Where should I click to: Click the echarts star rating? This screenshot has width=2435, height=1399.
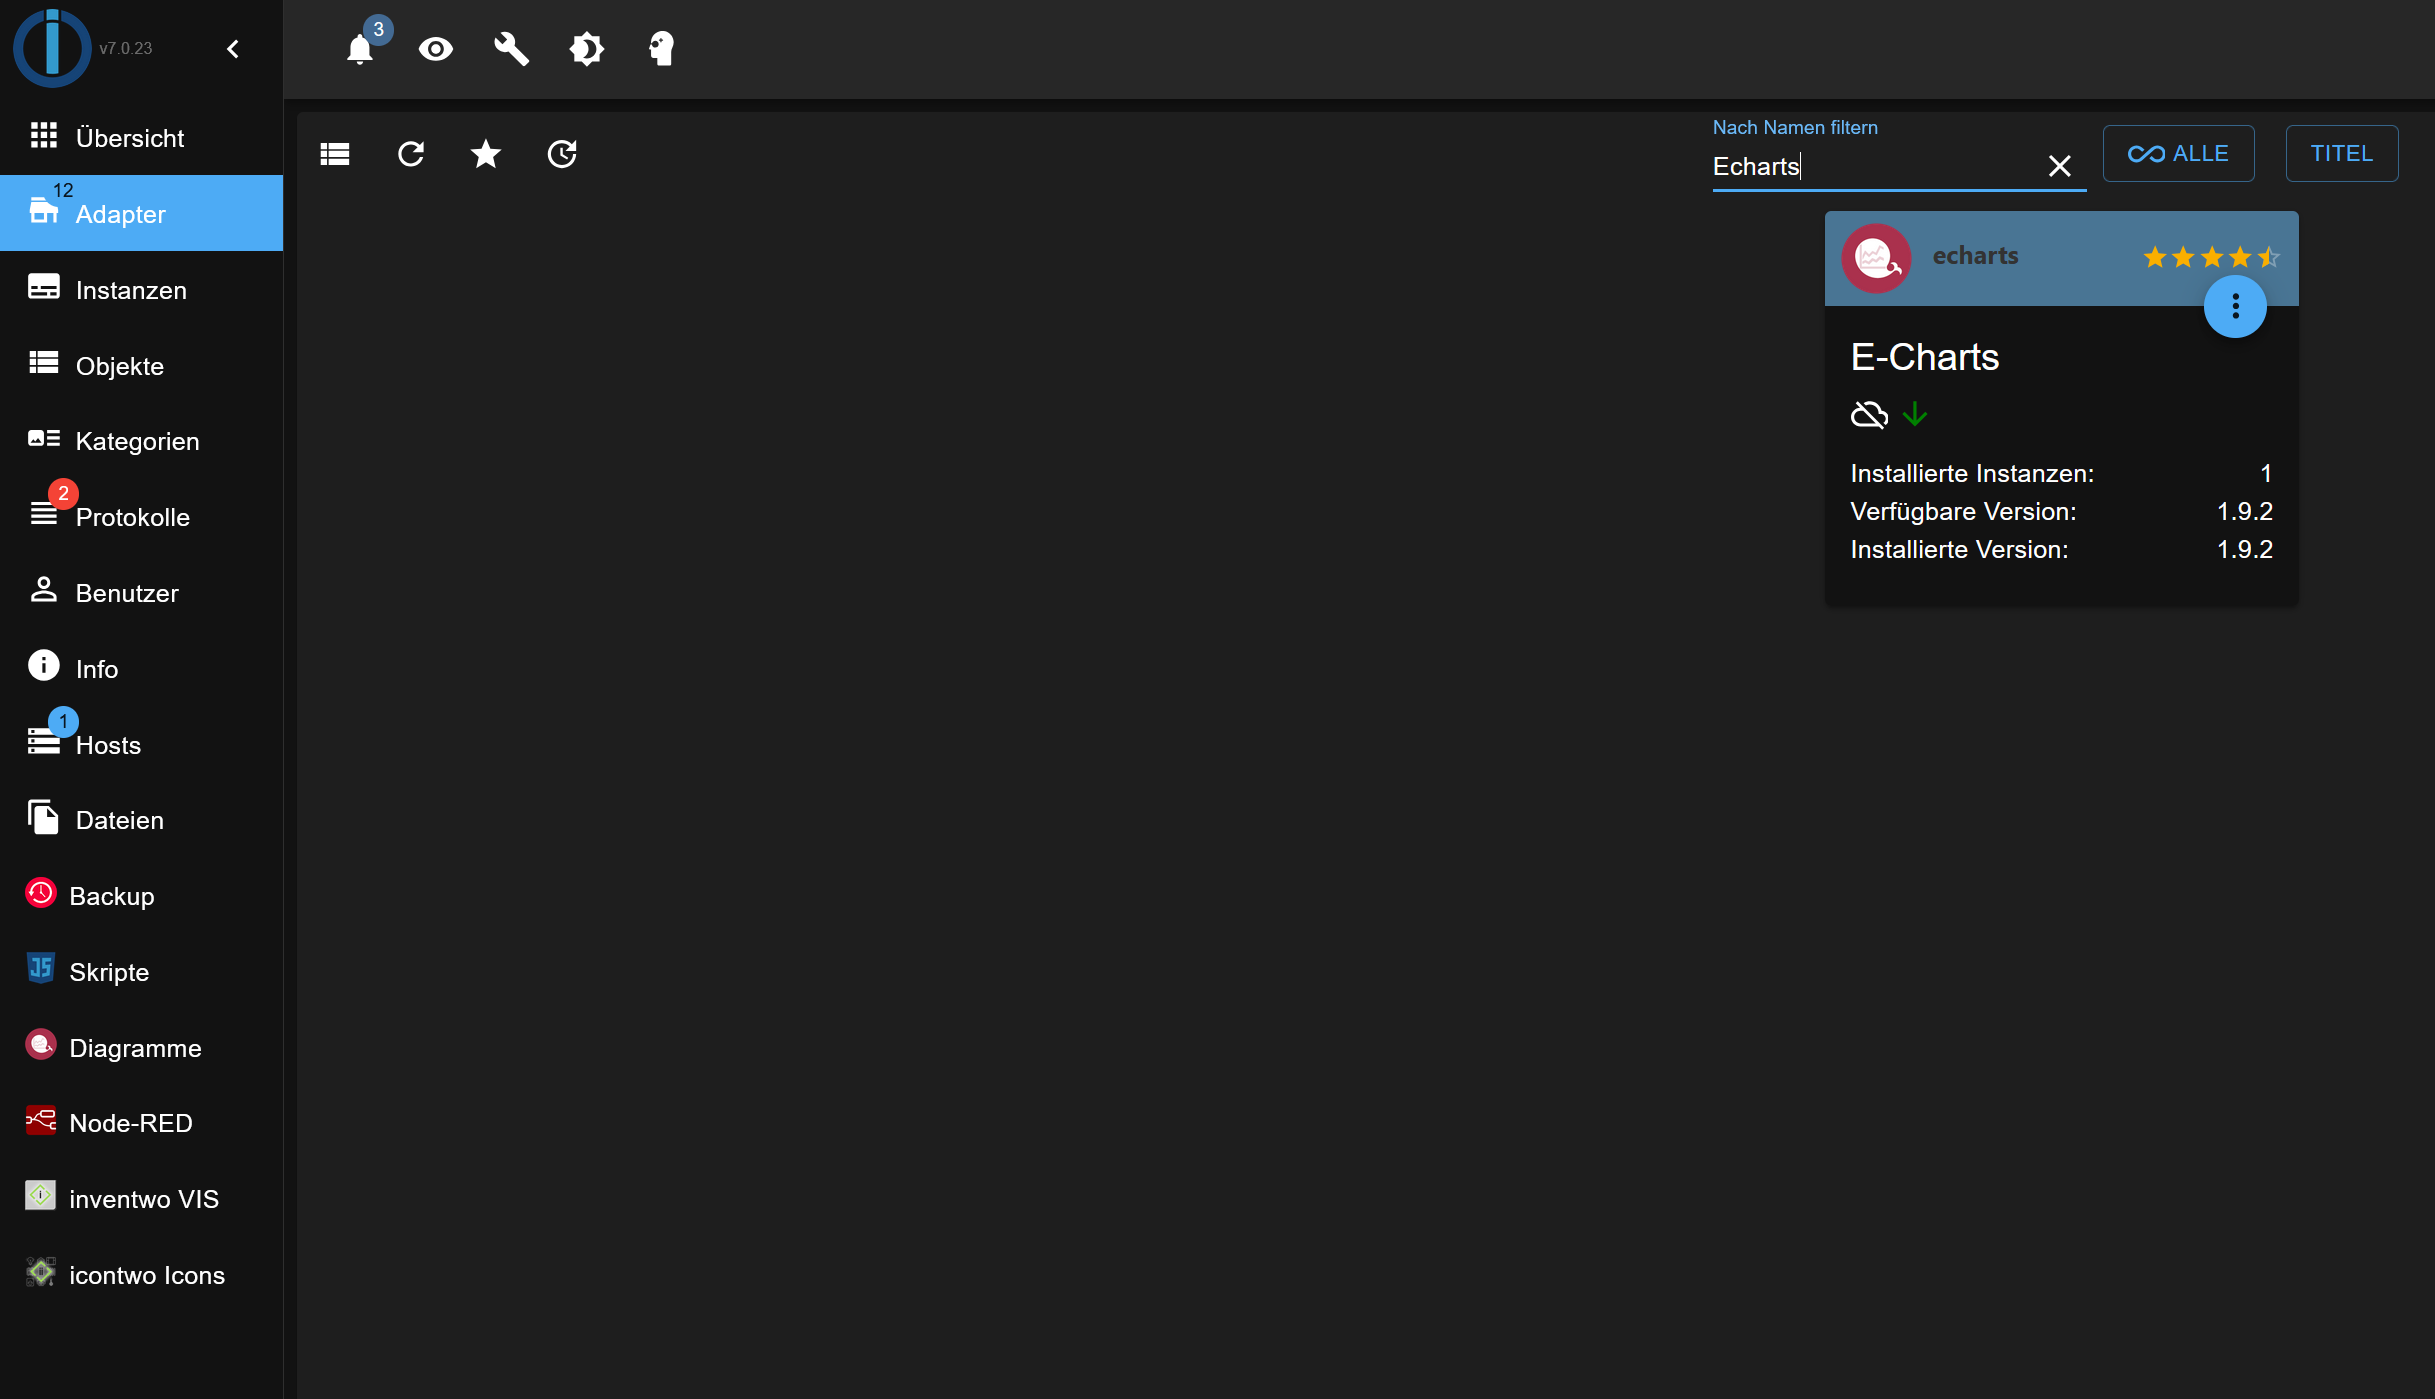(x=2210, y=257)
